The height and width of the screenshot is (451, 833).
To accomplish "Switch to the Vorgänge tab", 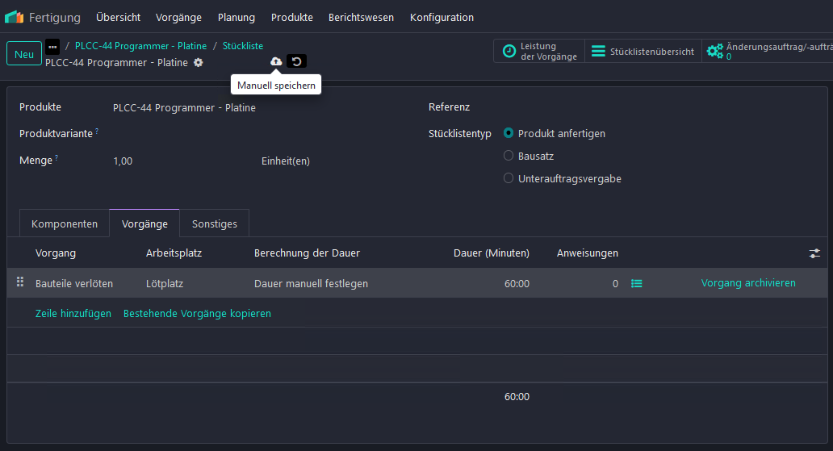I will [x=144, y=224].
